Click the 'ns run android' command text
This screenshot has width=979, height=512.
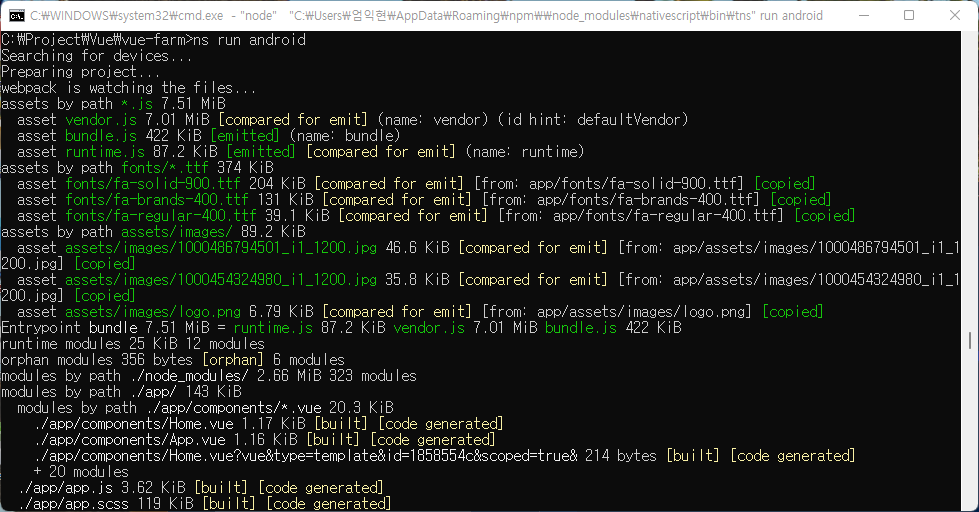tap(248, 40)
